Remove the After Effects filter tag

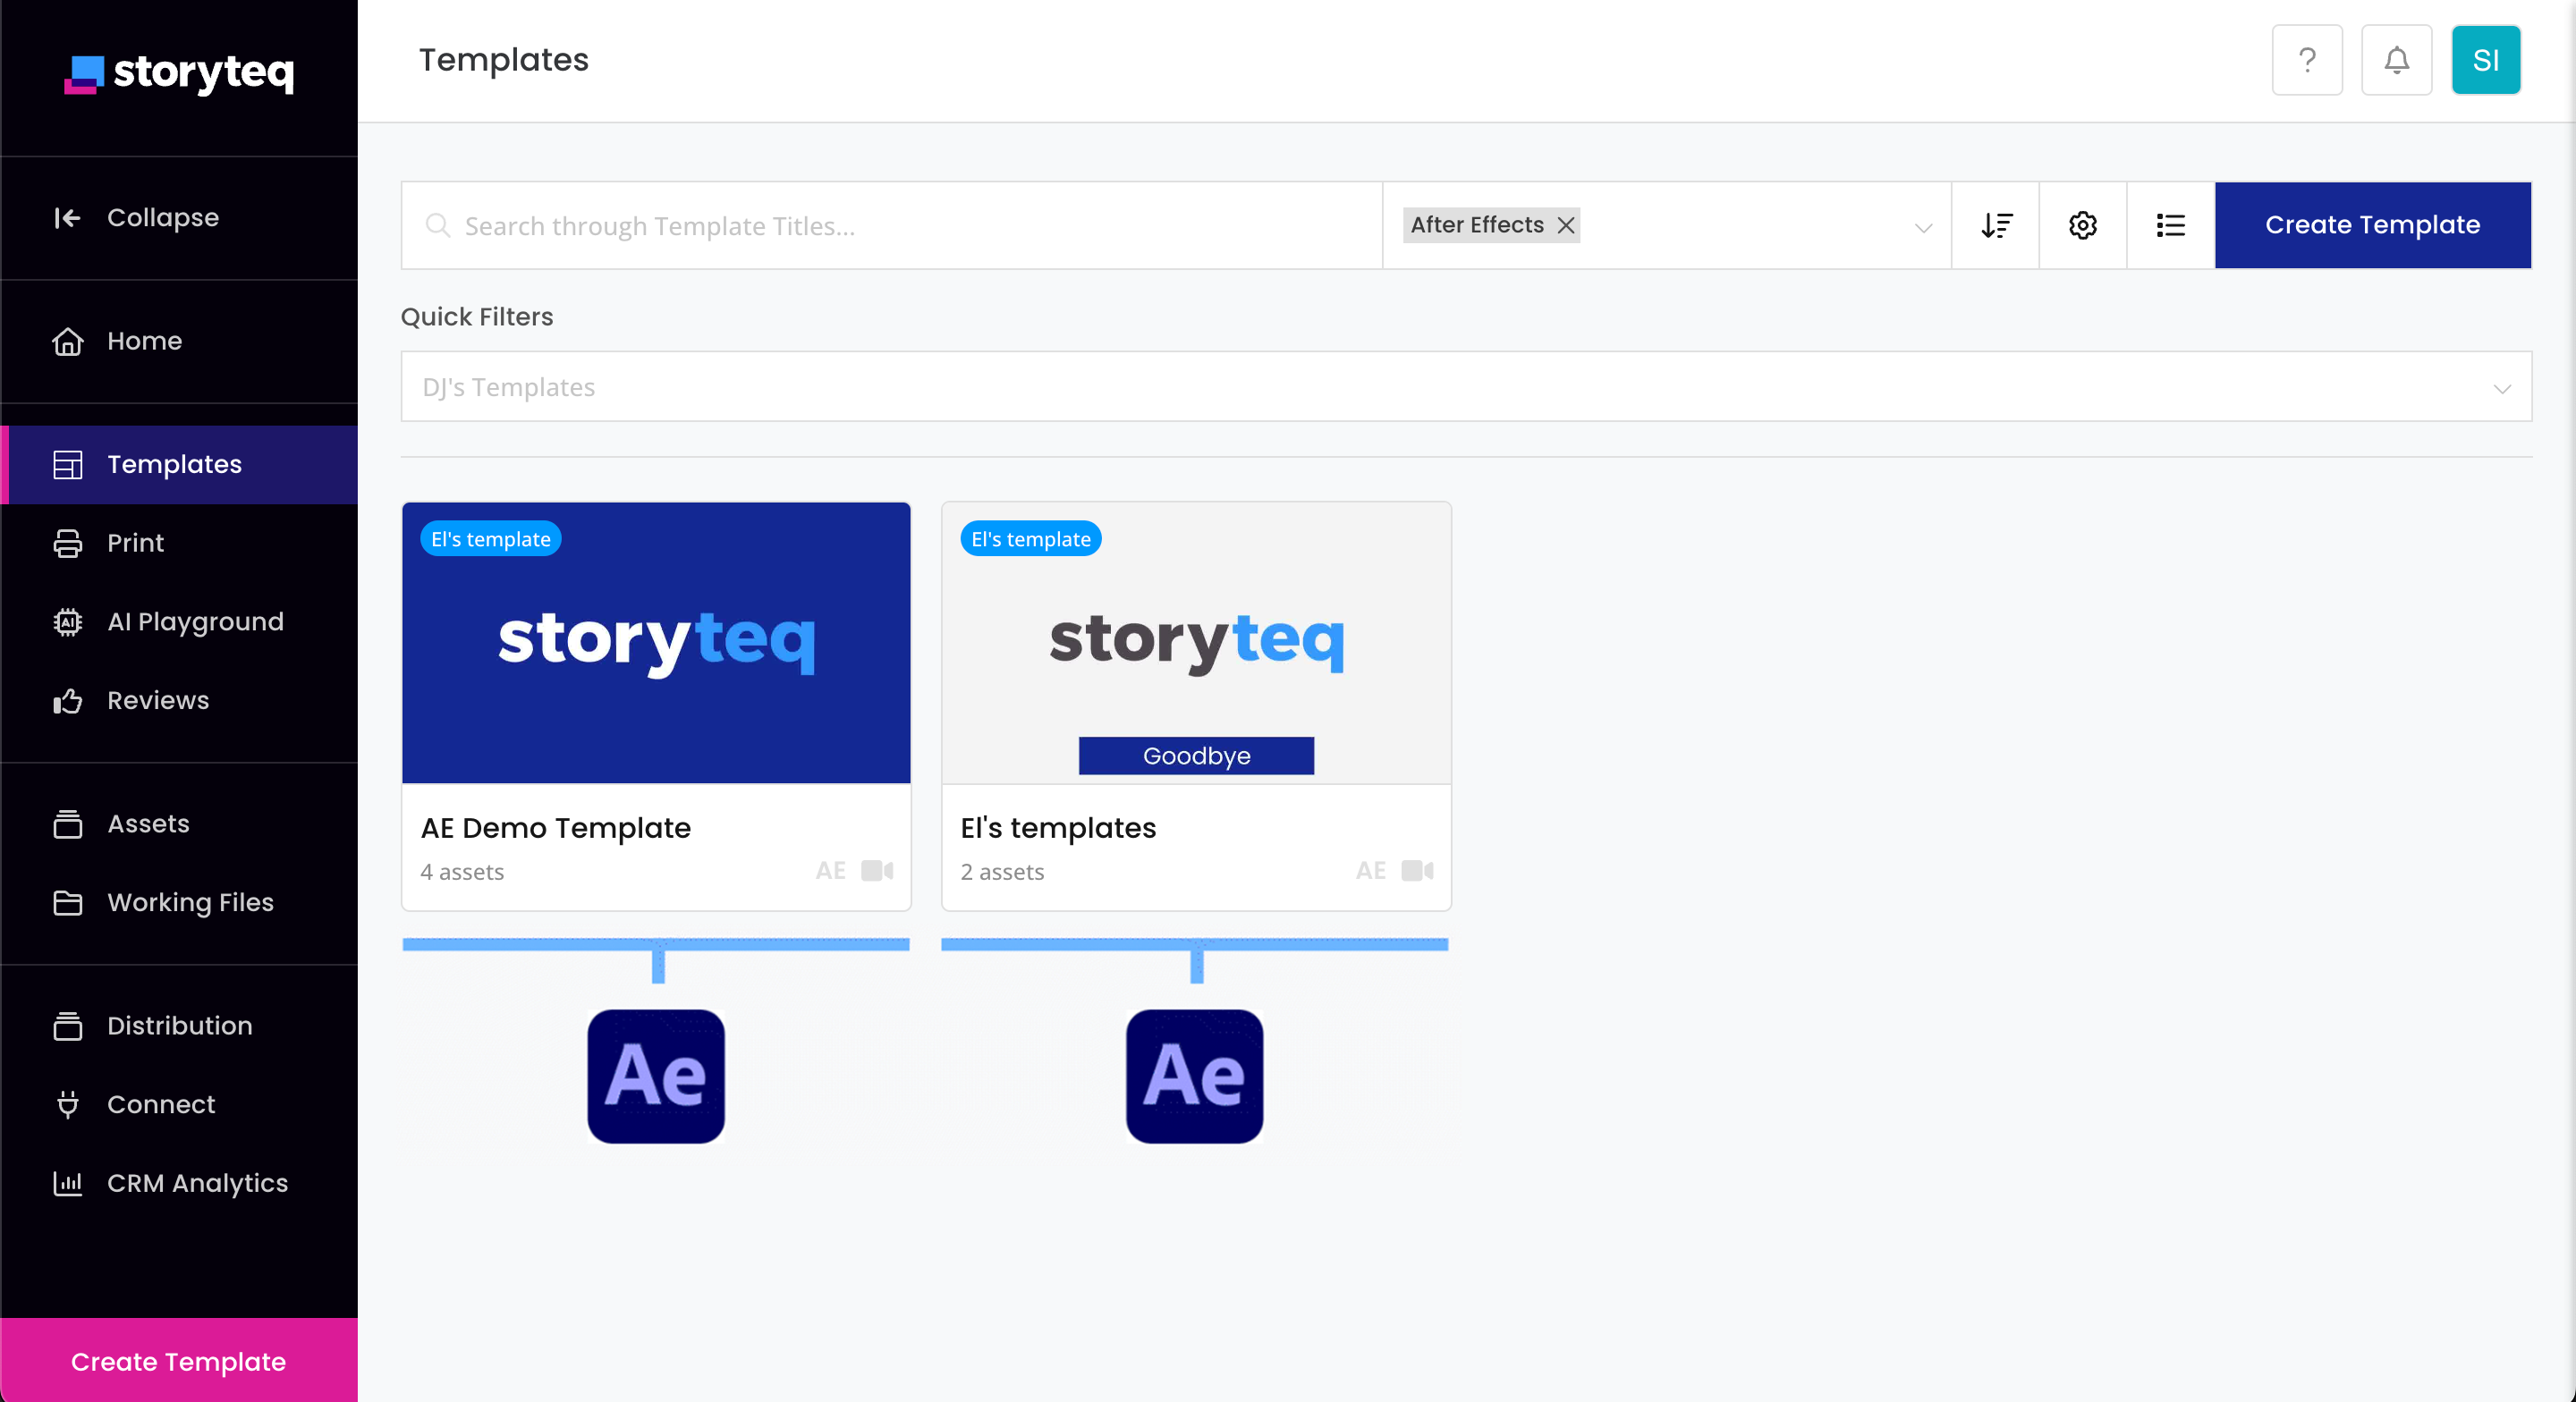click(x=1566, y=225)
